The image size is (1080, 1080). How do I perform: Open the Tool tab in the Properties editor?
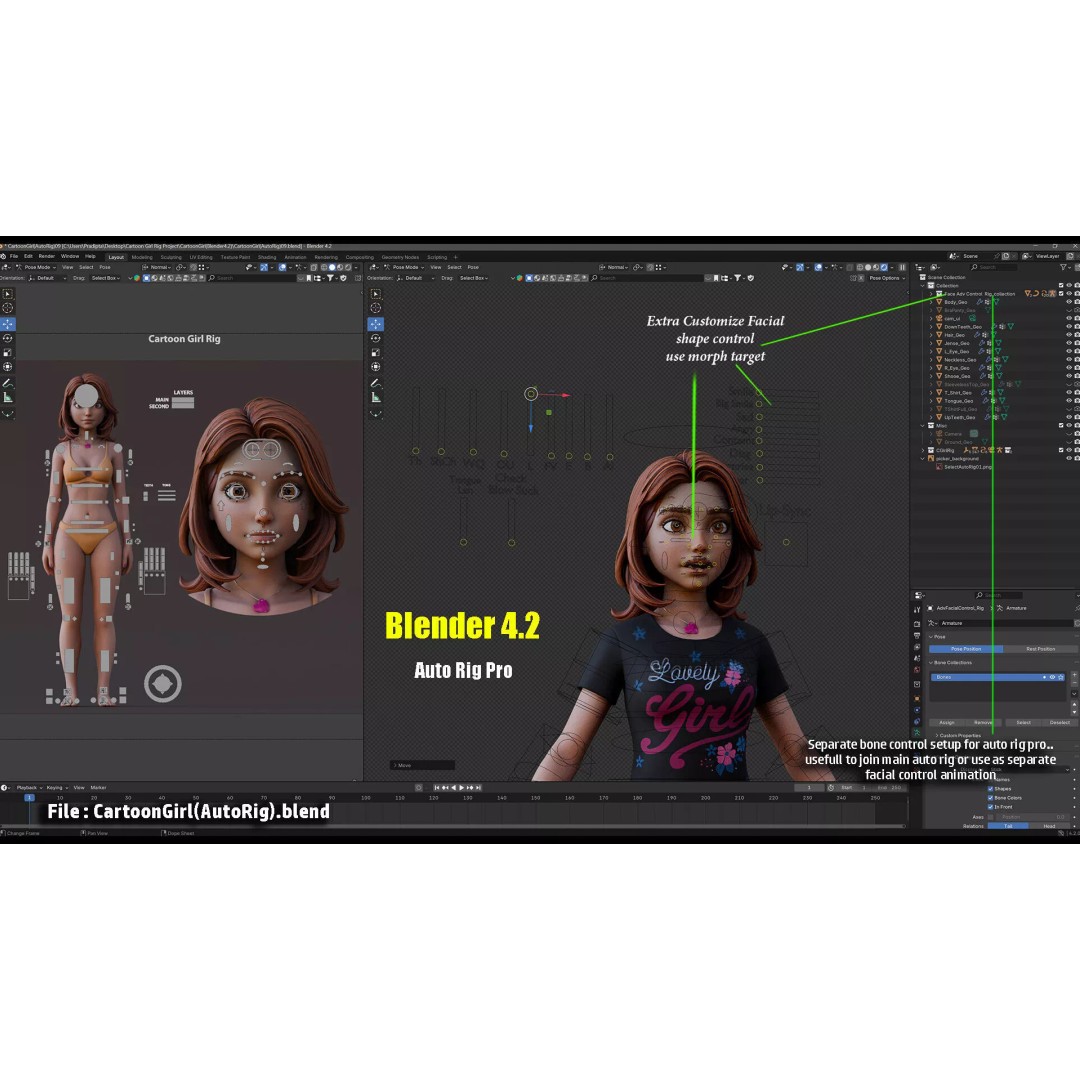[x=917, y=610]
